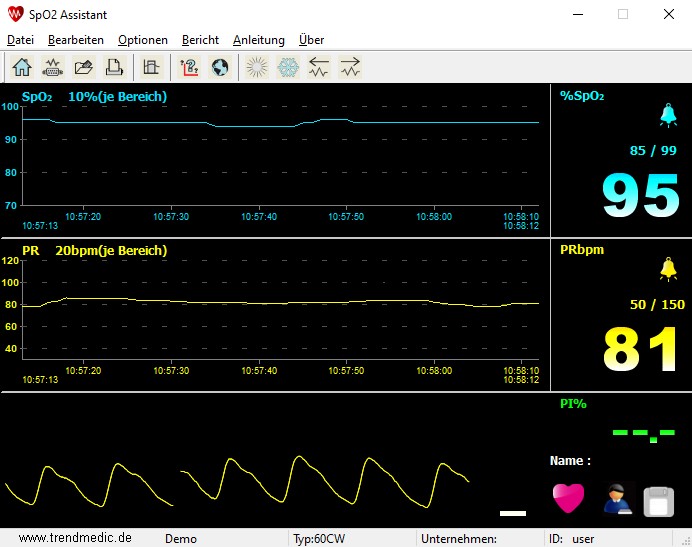Image resolution: width=692 pixels, height=547 pixels.
Task: Click the snowflake freeze waveform icon
Action: coord(288,68)
